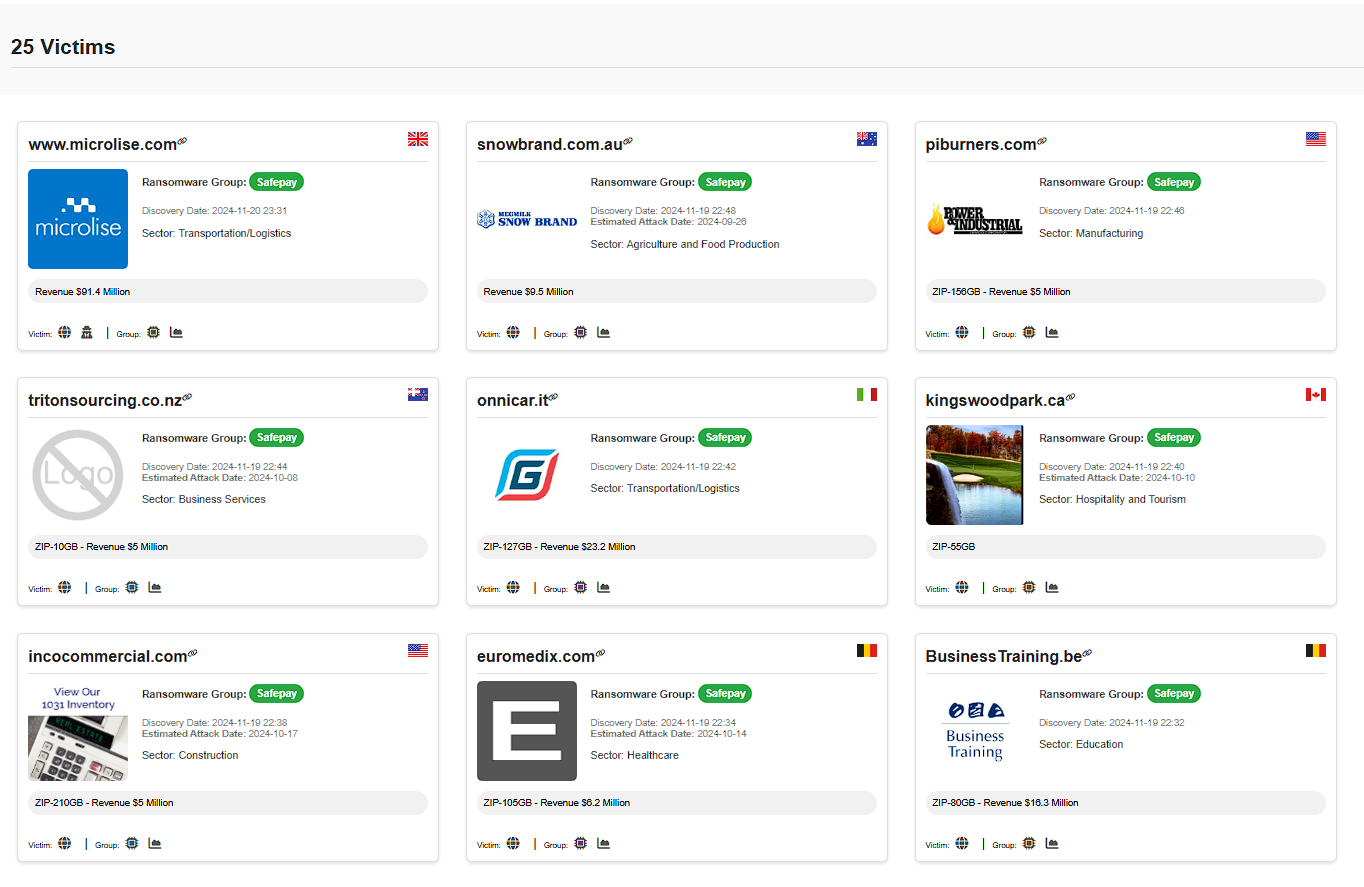Open the kingswoodpark.ca victim title
Viewport: 1364px width, 887px height.
tap(995, 401)
